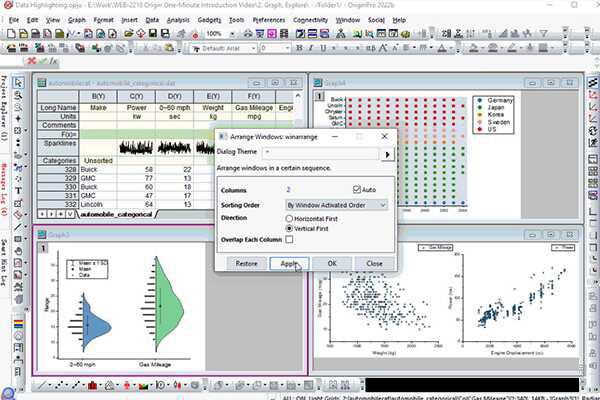The width and height of the screenshot is (600, 400).
Task: Select the Text tool in the left toolbar
Action: (x=24, y=190)
